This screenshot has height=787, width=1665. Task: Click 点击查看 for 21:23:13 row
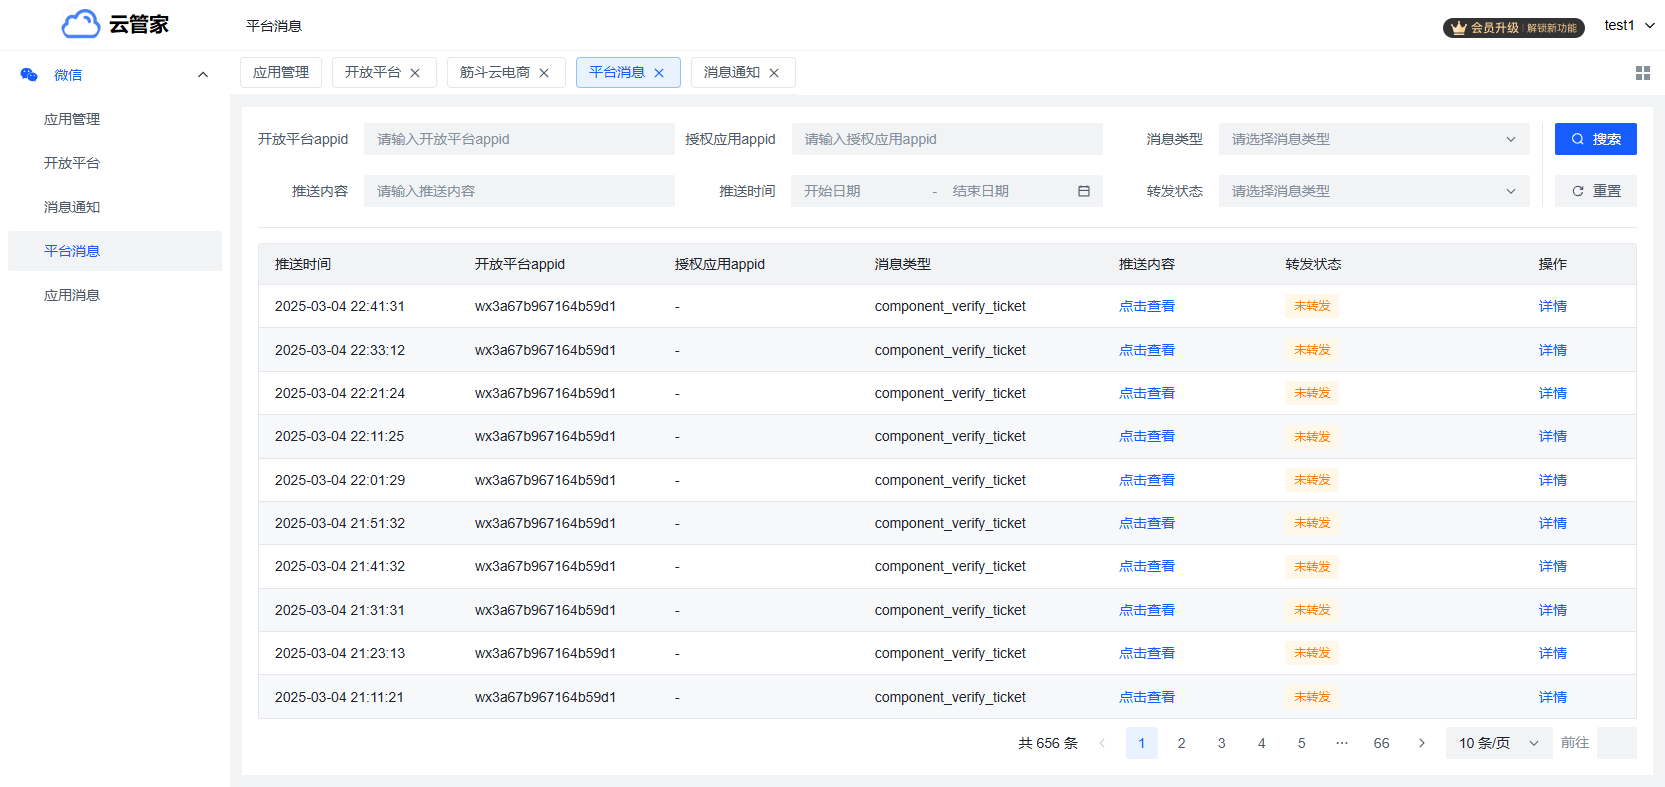pyautogui.click(x=1147, y=653)
